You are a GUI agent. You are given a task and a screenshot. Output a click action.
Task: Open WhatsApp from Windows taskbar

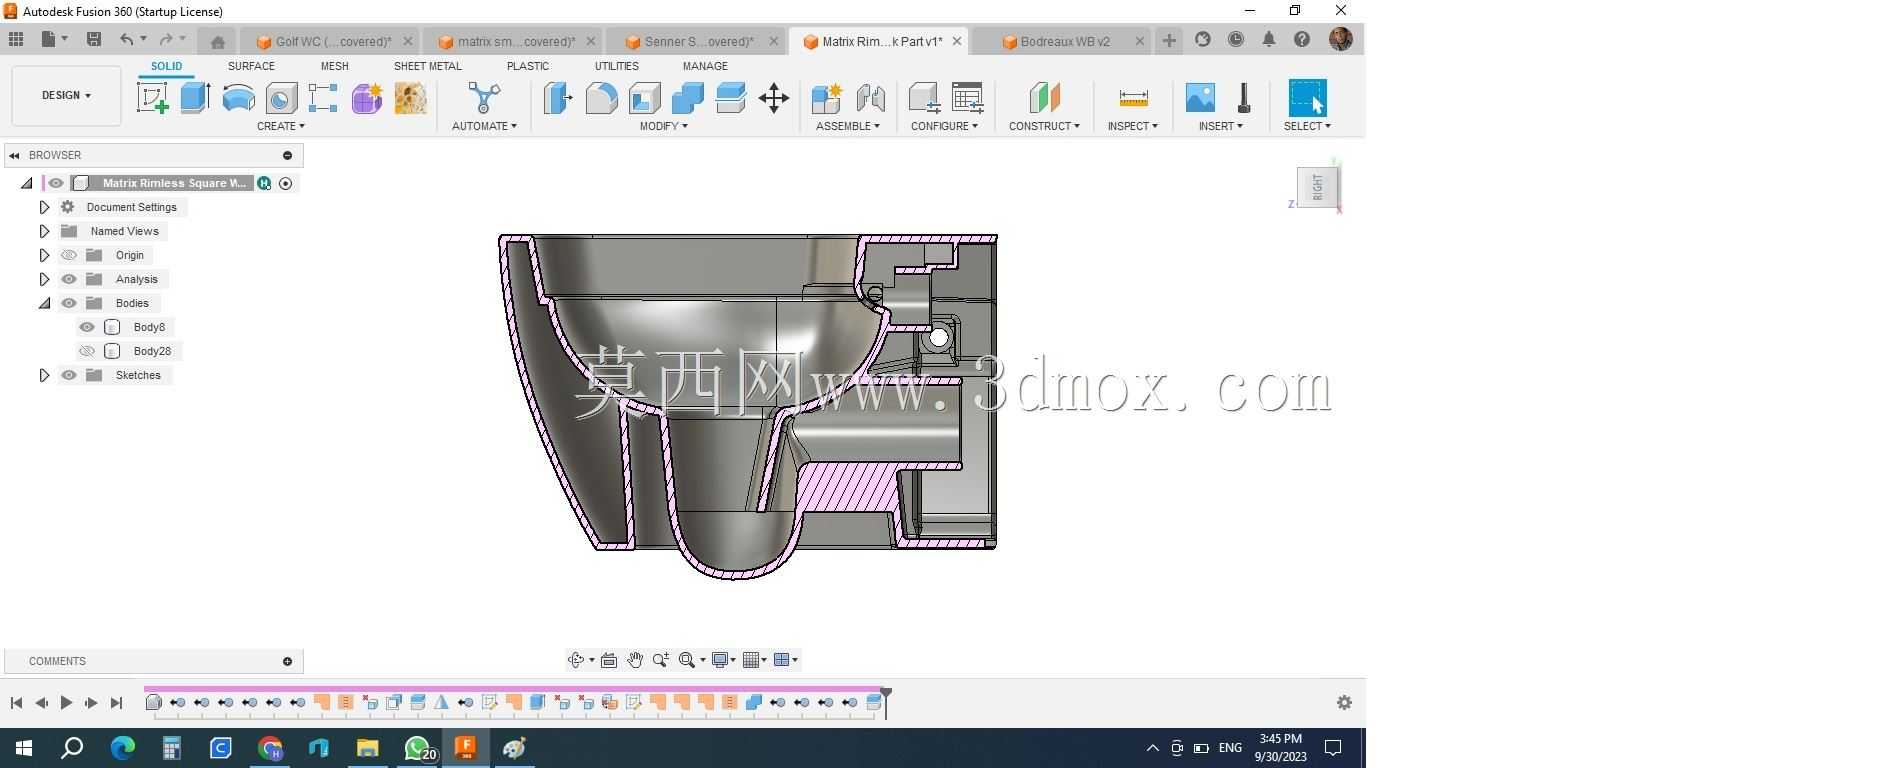(418, 748)
